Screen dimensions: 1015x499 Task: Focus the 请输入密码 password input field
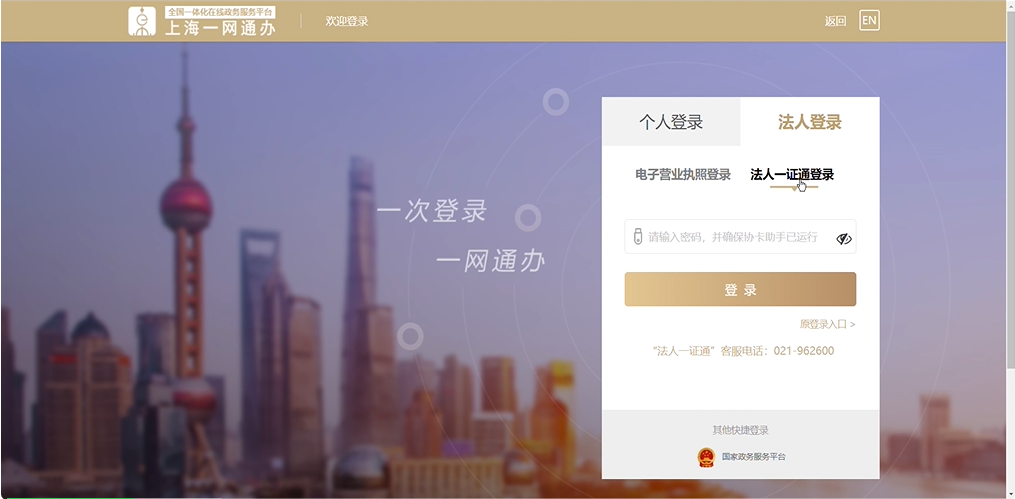[x=740, y=237]
